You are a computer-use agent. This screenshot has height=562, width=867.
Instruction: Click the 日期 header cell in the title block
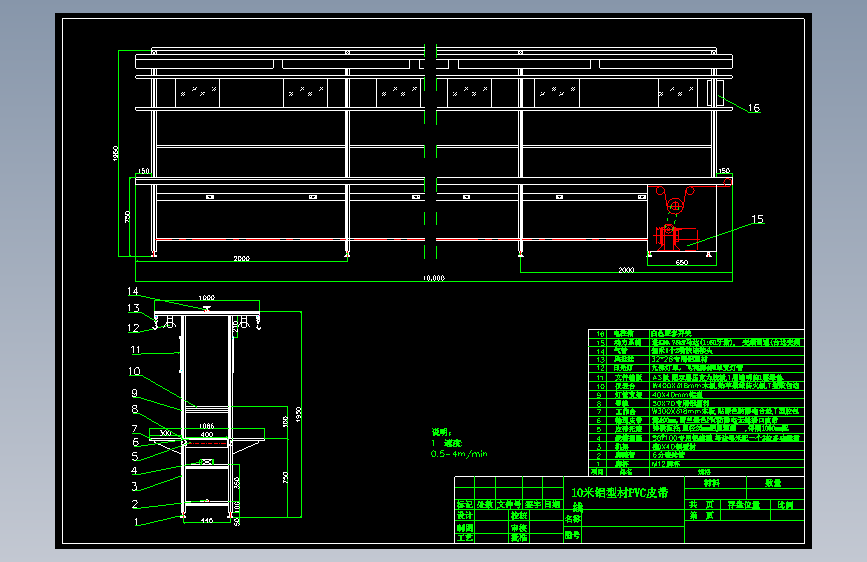coord(552,504)
